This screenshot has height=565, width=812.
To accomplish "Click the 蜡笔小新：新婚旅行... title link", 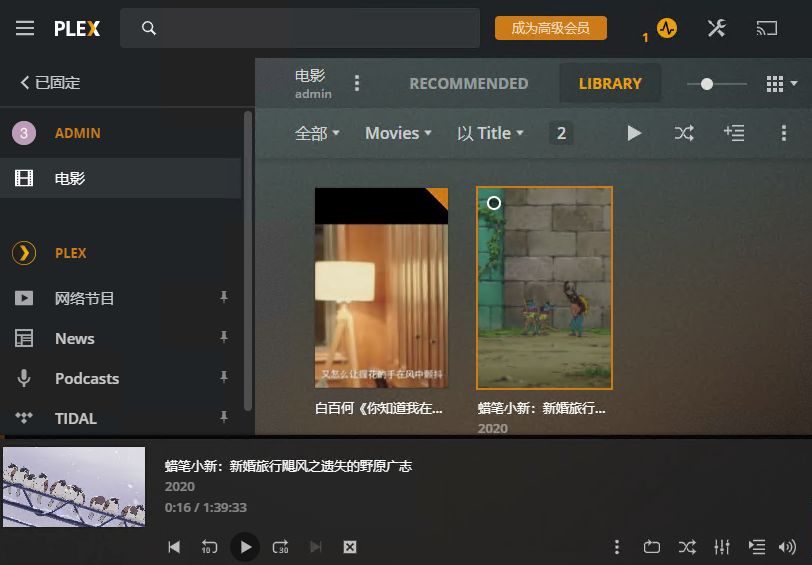I will pyautogui.click(x=541, y=409).
